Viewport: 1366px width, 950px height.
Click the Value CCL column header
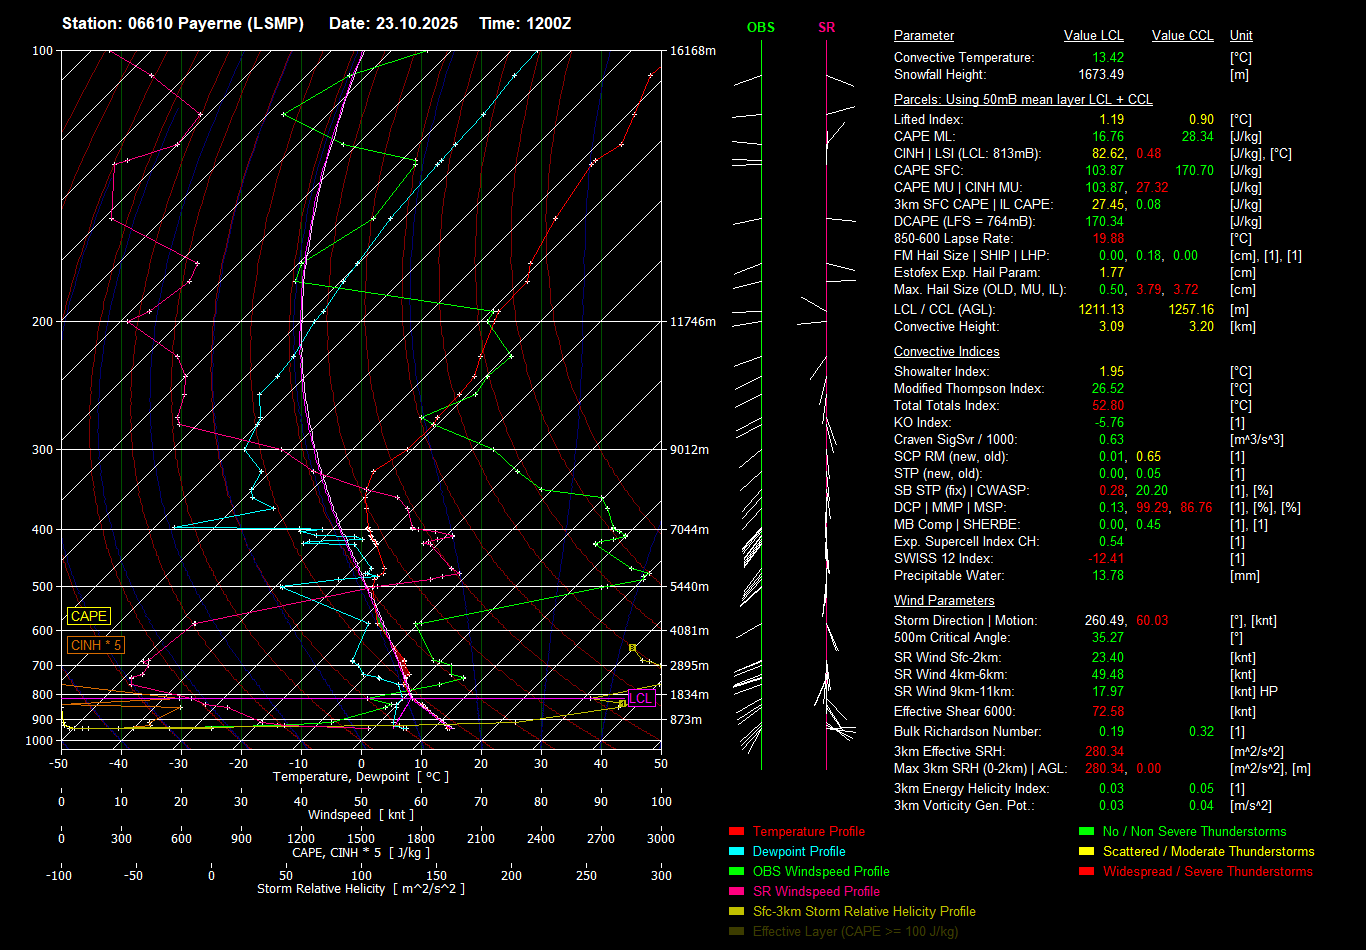pos(1182,36)
